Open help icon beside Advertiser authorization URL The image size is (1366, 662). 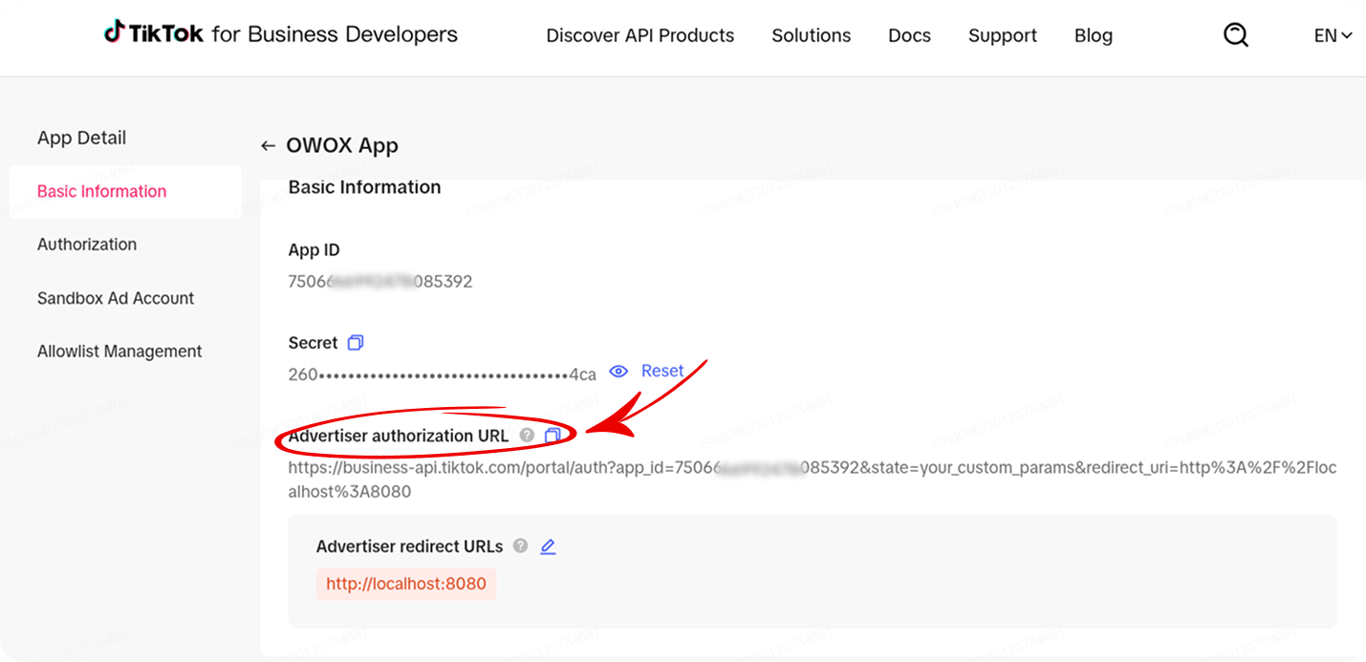point(527,435)
